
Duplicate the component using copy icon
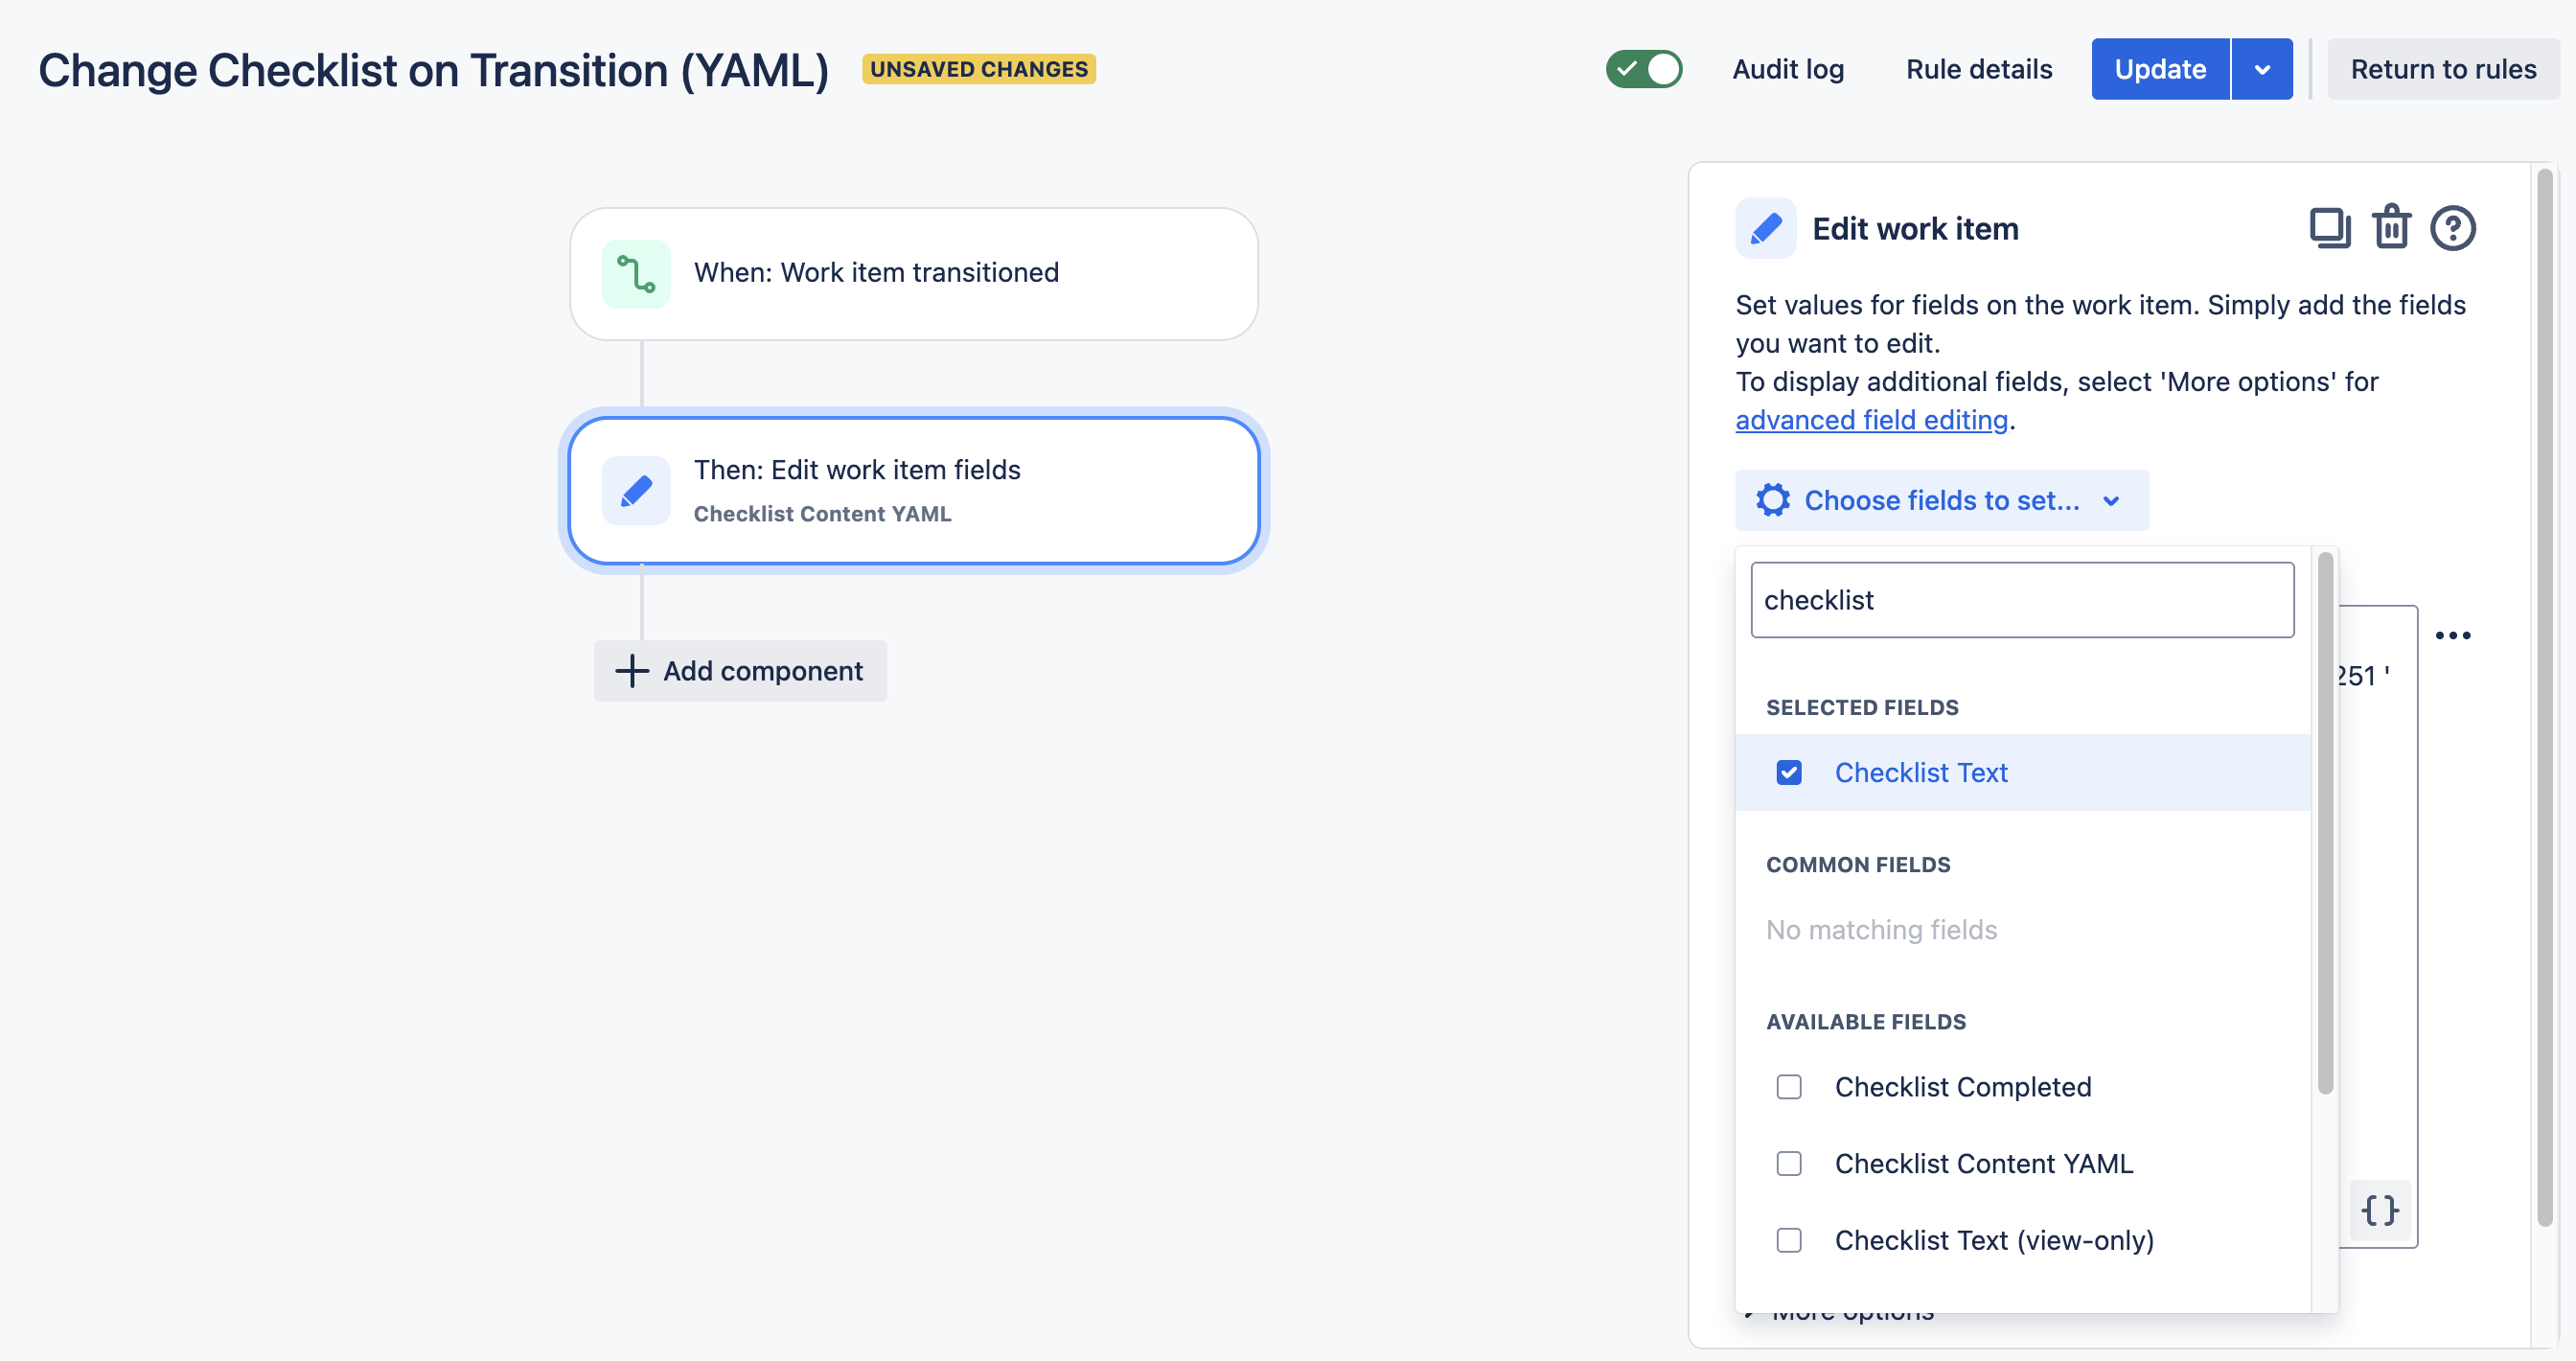point(2331,228)
